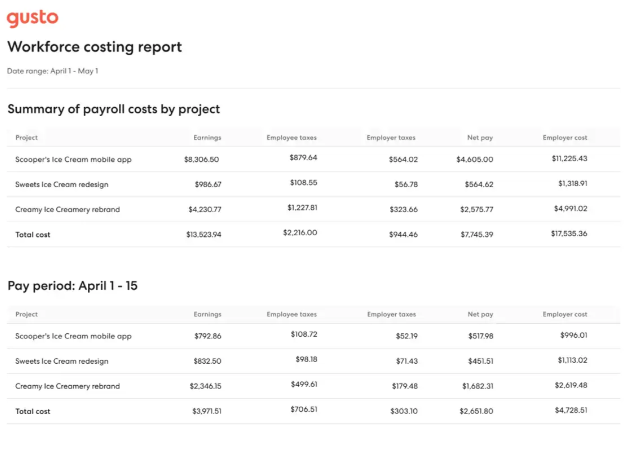Click the Earnings column header in summary table
This screenshot has width=636, height=457.
[207, 137]
